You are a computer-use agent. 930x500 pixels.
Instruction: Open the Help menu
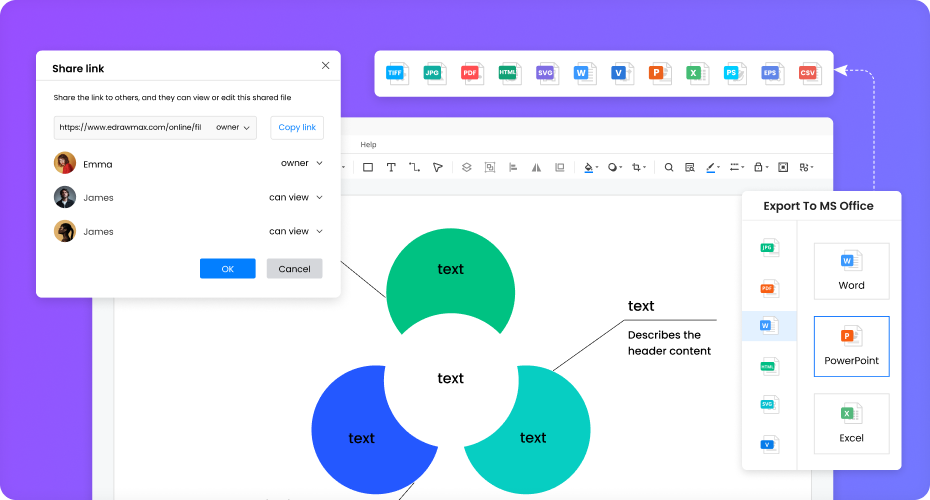click(x=368, y=145)
